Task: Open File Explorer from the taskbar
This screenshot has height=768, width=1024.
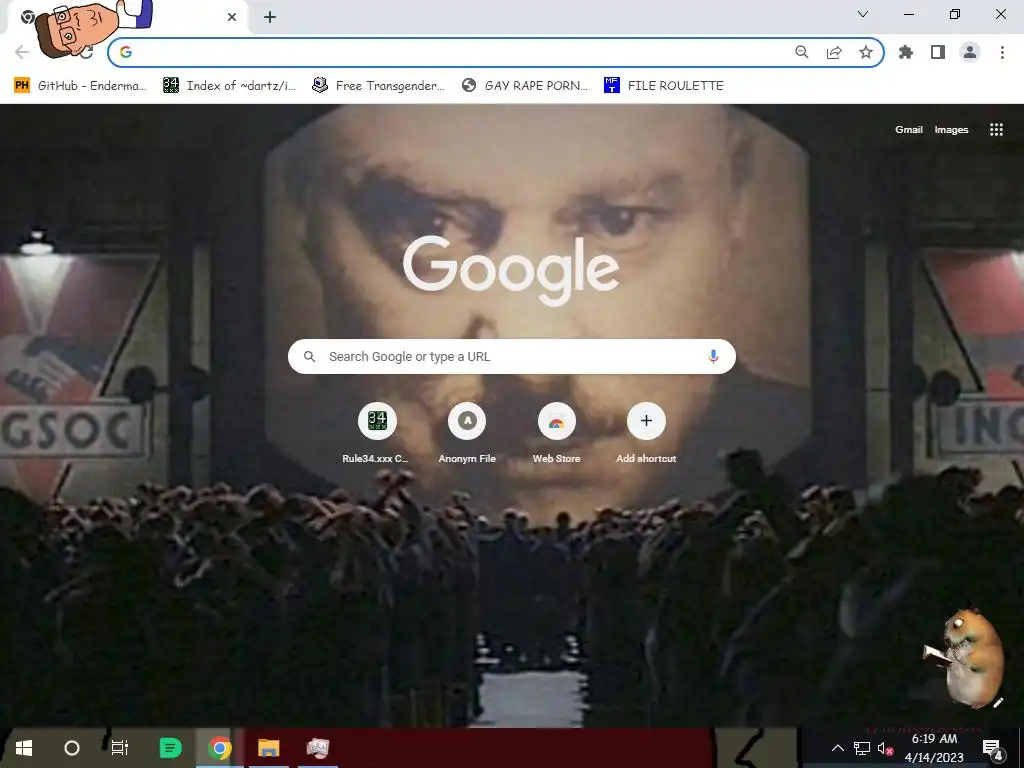Action: (x=268, y=748)
